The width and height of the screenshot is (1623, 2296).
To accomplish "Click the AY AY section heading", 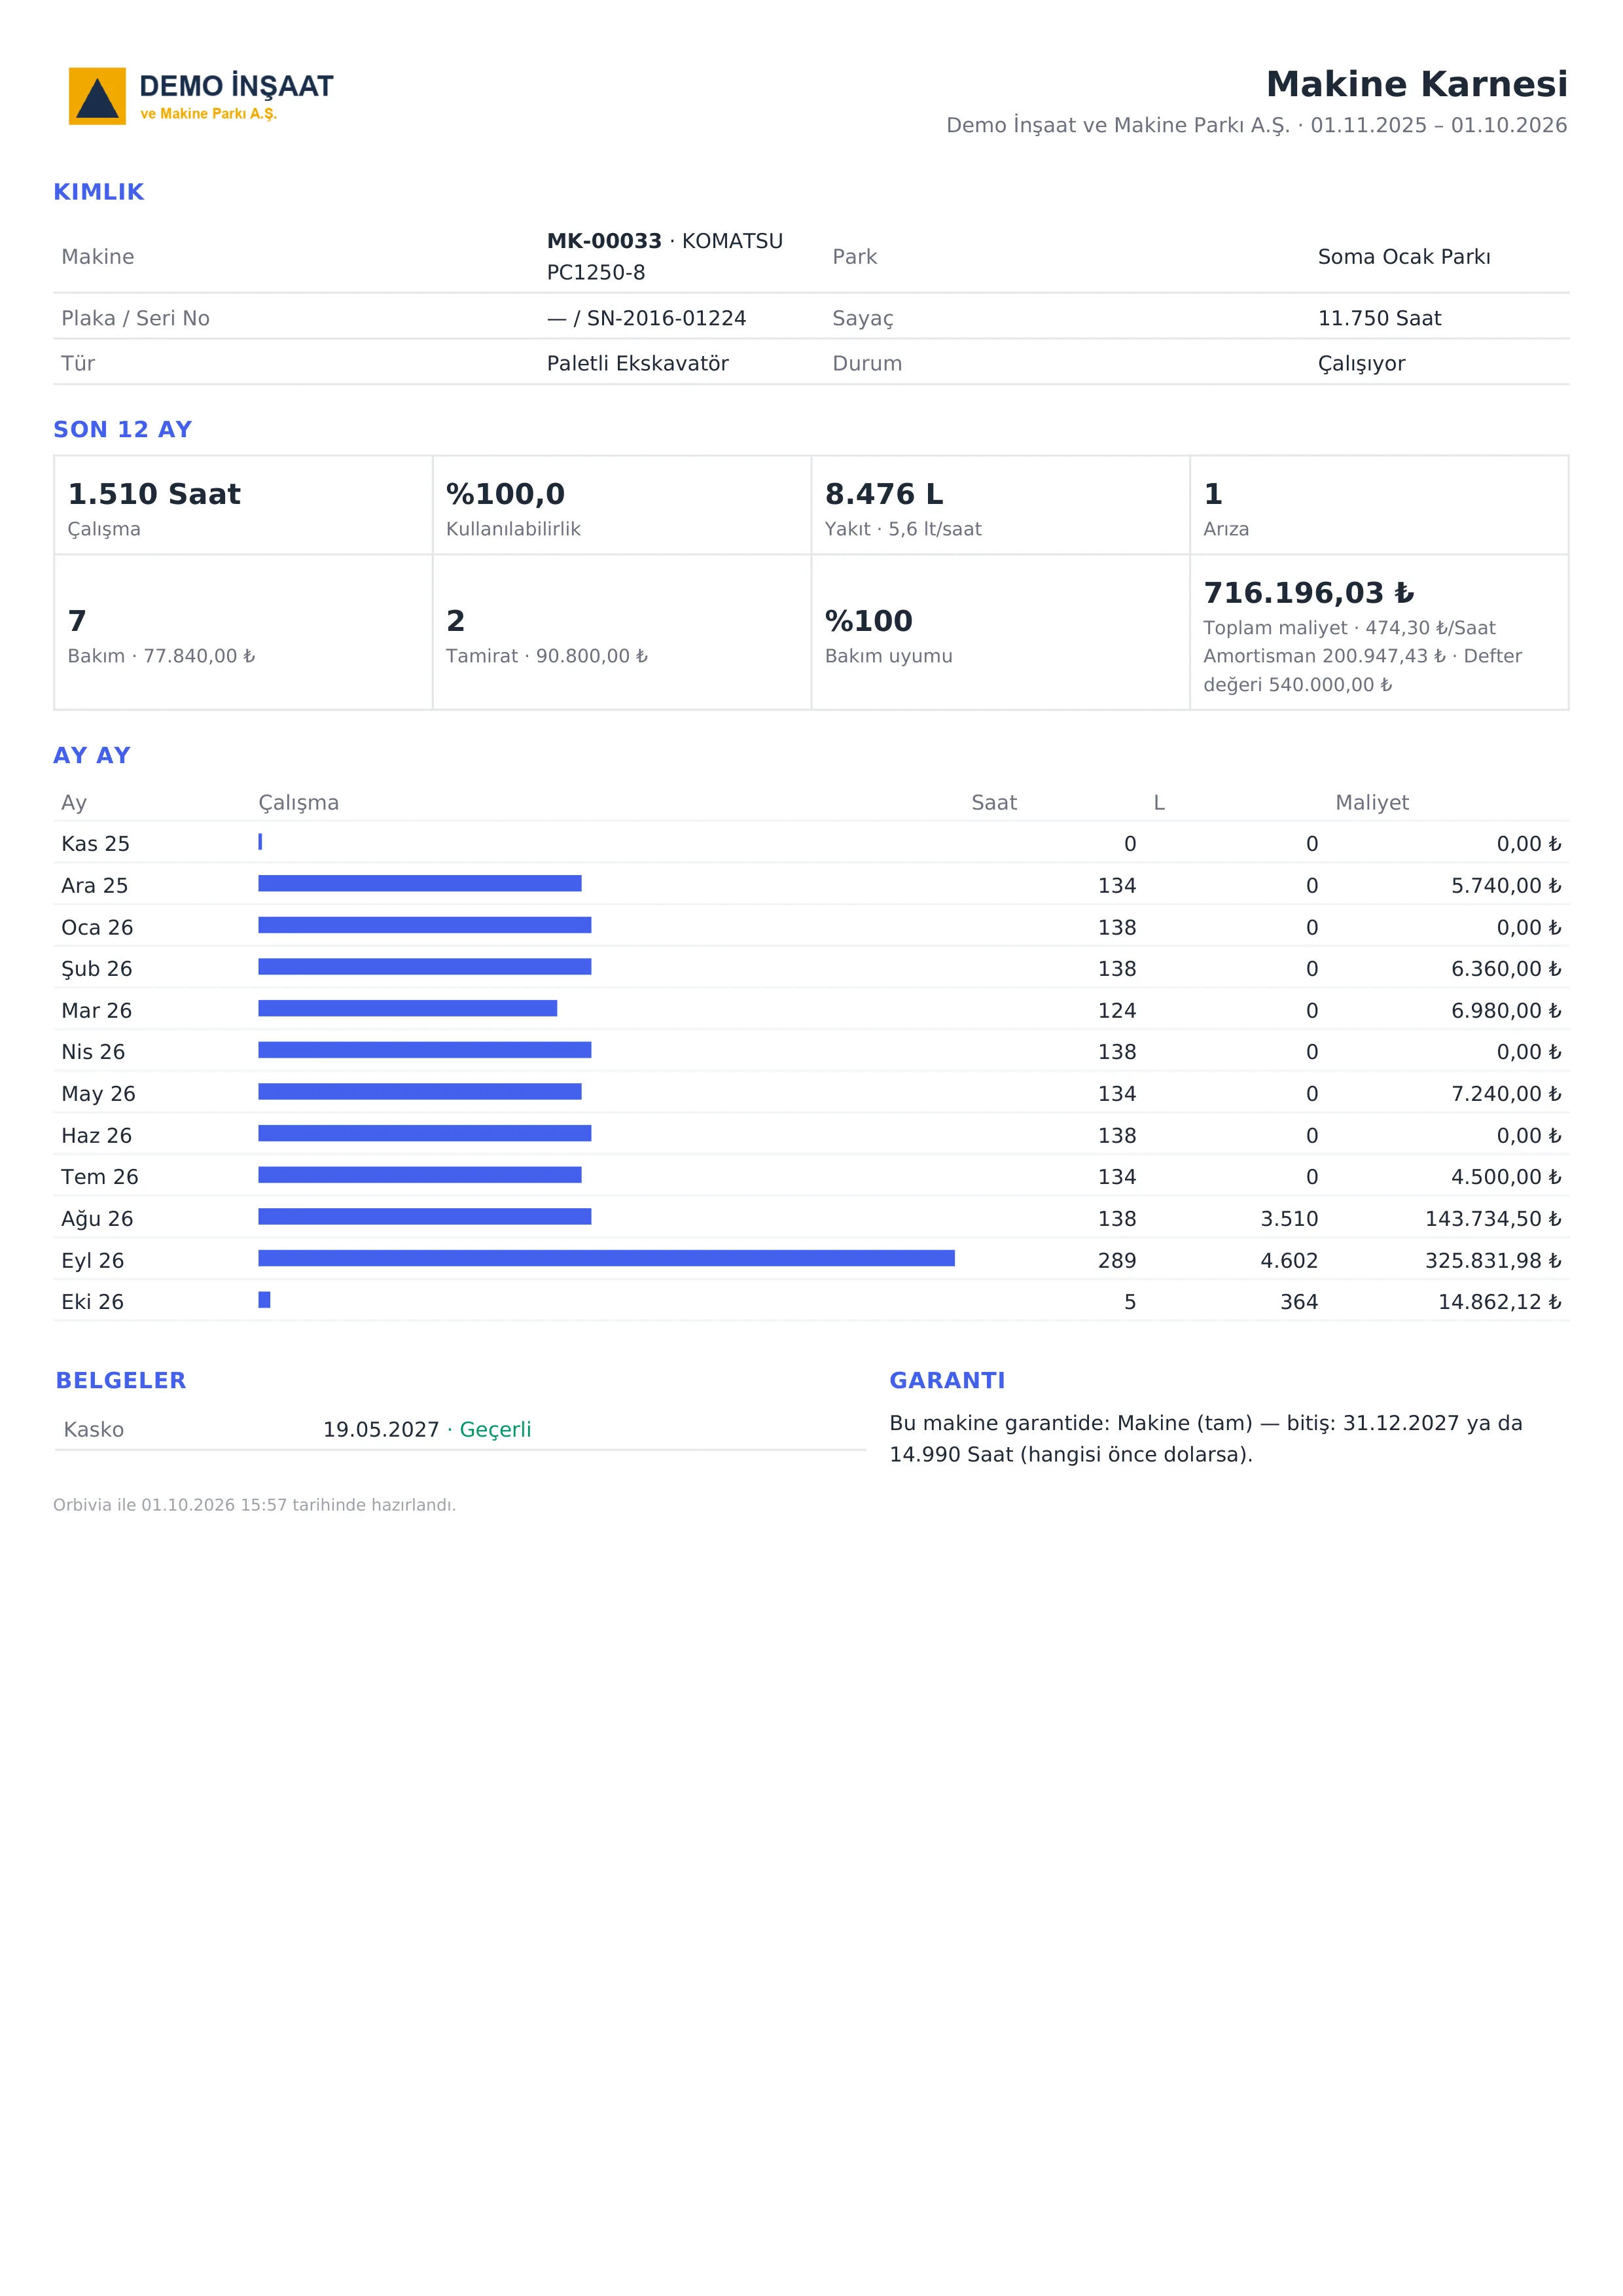I will click(x=92, y=756).
